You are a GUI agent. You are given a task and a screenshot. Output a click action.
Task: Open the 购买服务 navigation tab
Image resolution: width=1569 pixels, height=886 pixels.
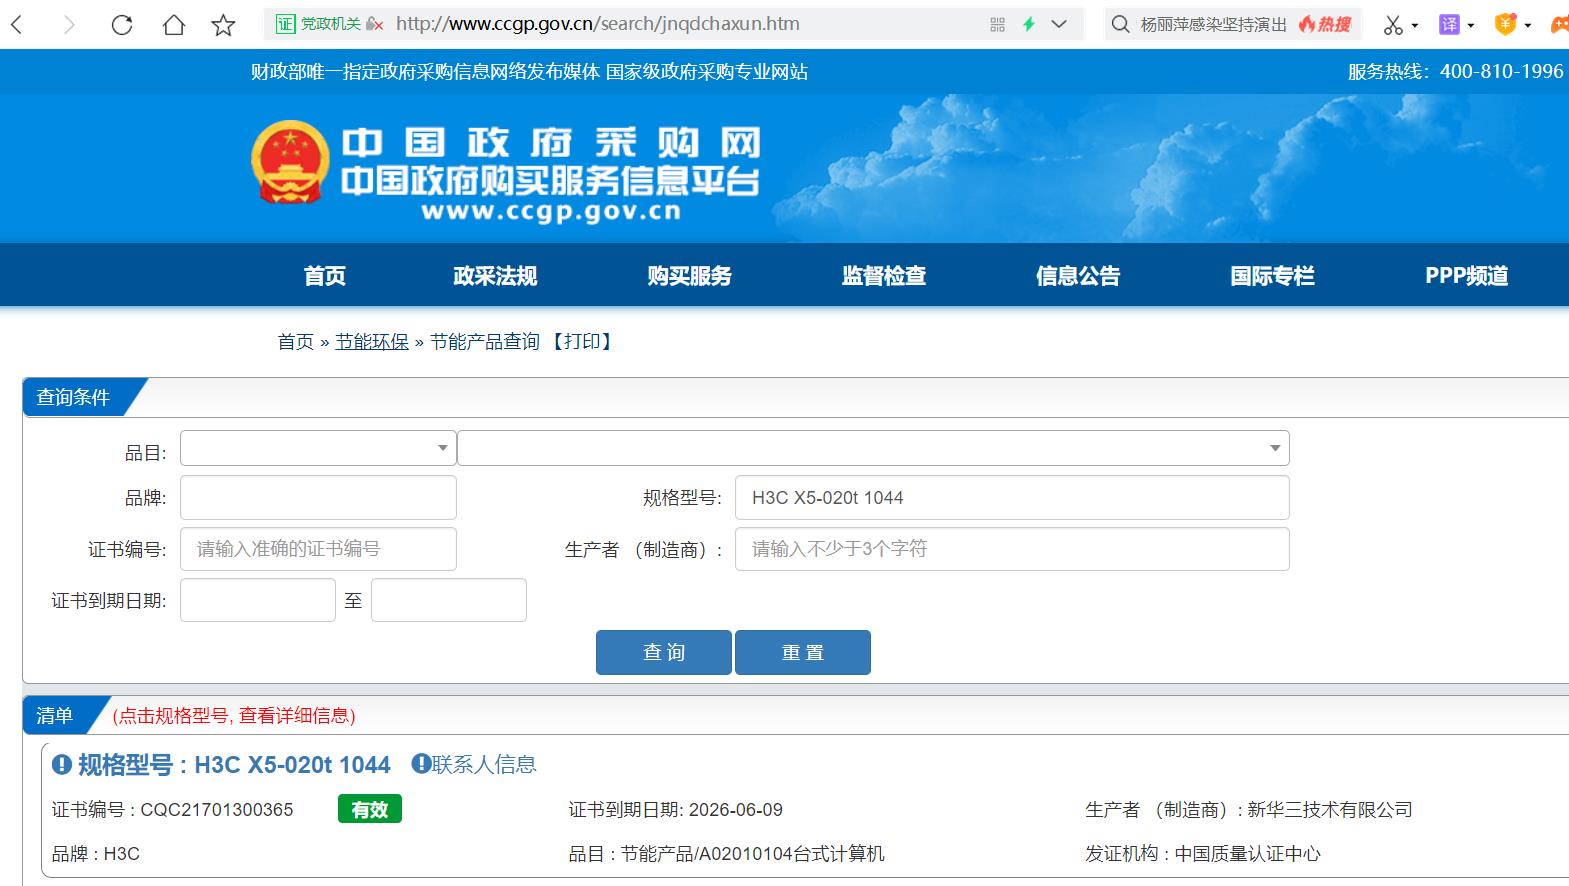pos(689,276)
